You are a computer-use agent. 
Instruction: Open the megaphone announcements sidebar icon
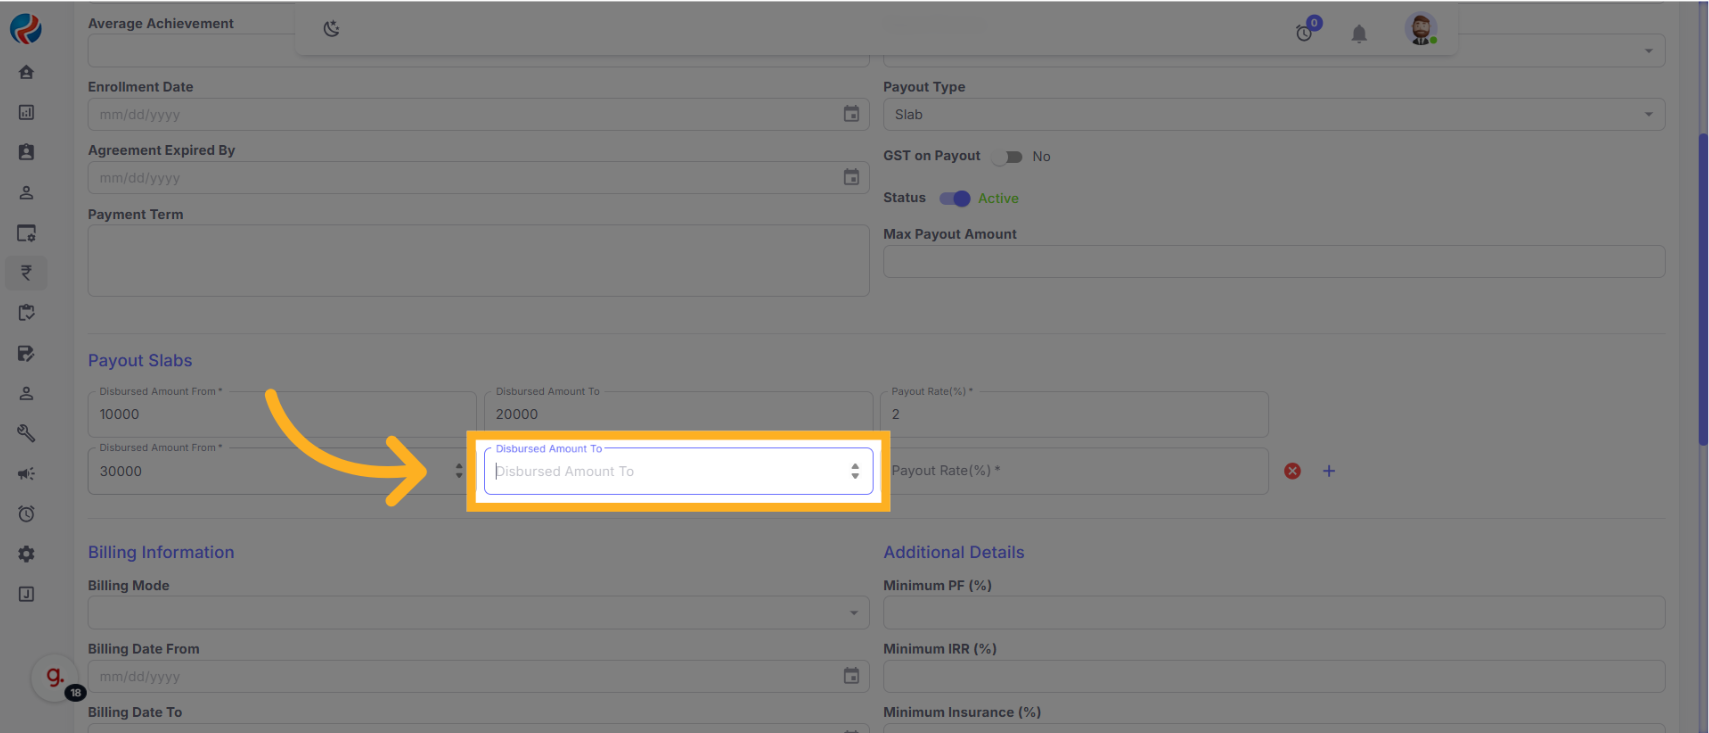coord(26,474)
